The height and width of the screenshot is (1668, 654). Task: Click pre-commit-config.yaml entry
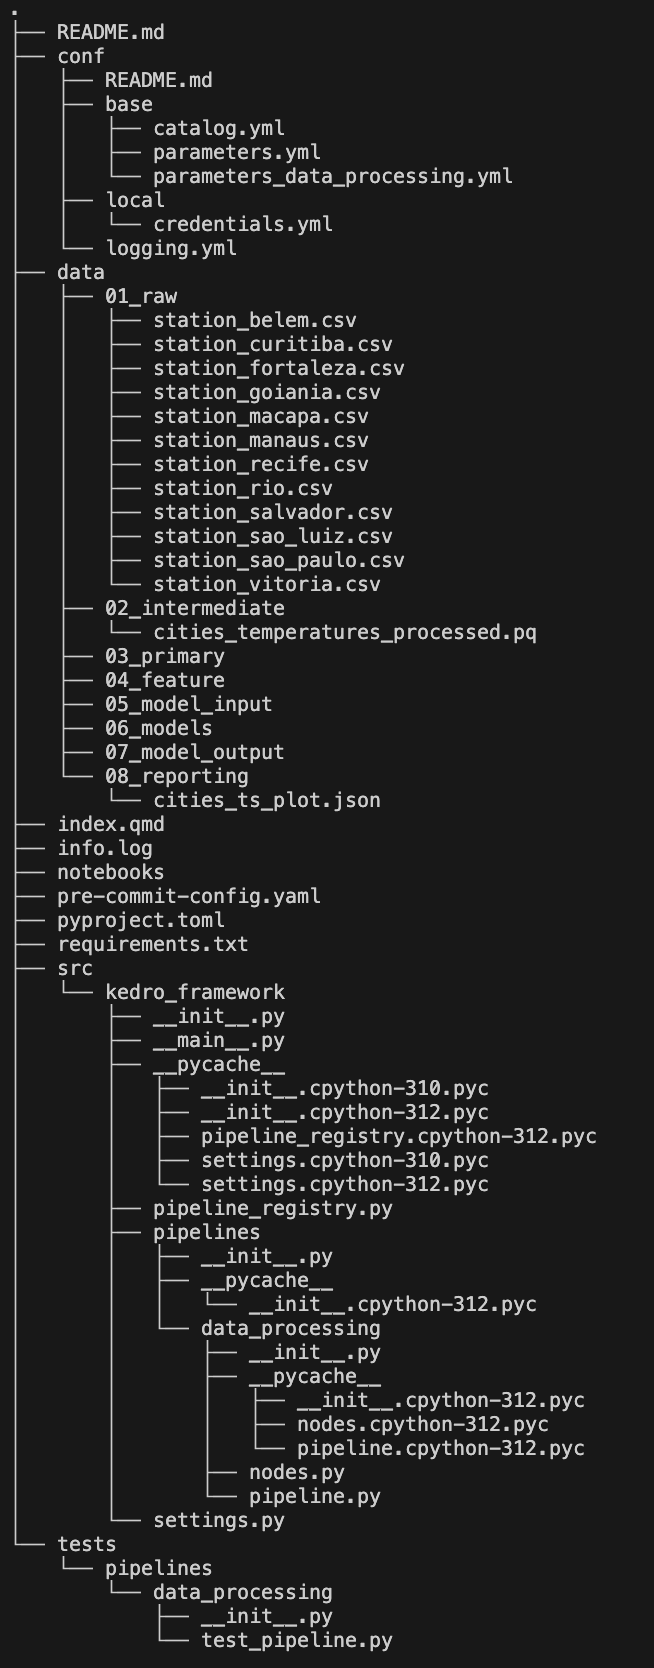(189, 896)
